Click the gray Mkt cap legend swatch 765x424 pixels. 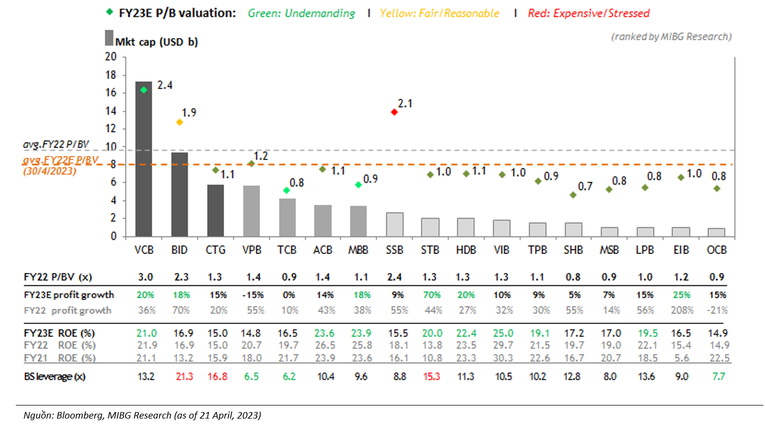[x=109, y=38]
